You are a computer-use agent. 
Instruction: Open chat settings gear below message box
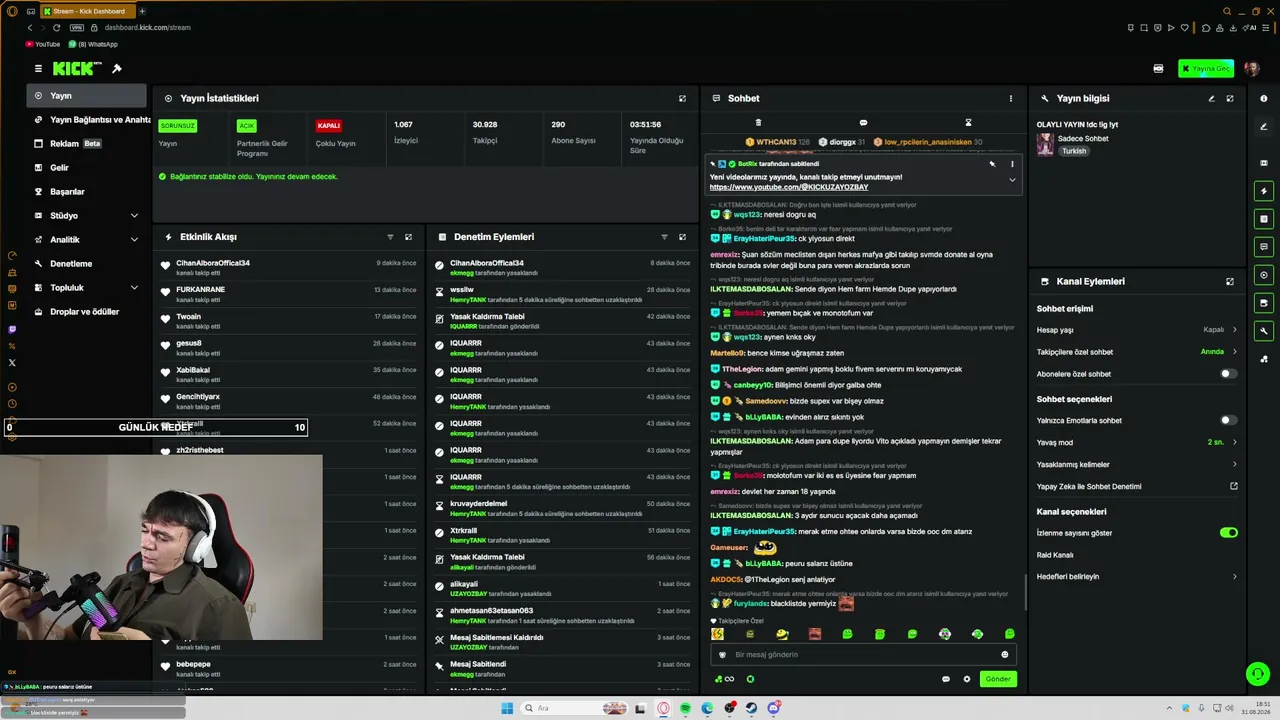967,679
